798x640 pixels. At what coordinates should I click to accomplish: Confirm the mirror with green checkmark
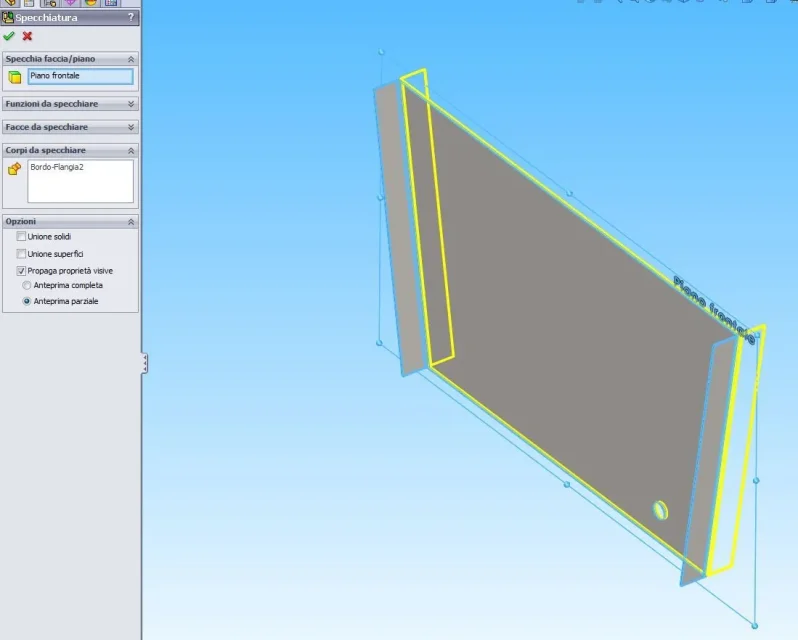pyautogui.click(x=9, y=36)
